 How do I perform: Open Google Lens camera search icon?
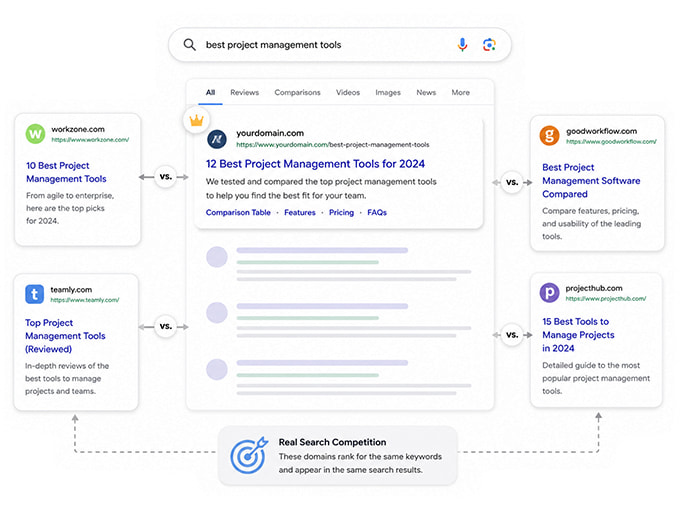489,45
